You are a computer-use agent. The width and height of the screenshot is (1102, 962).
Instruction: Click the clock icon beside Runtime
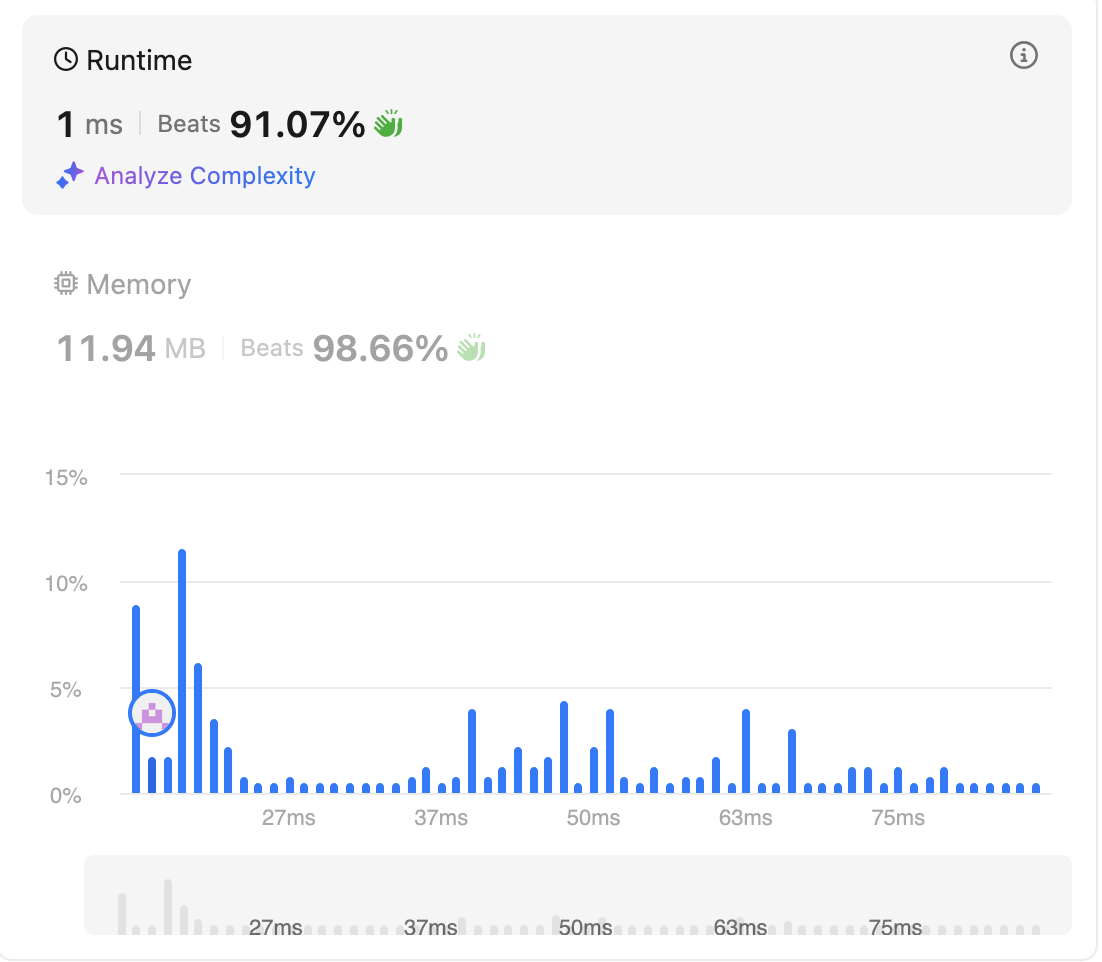pos(66,60)
